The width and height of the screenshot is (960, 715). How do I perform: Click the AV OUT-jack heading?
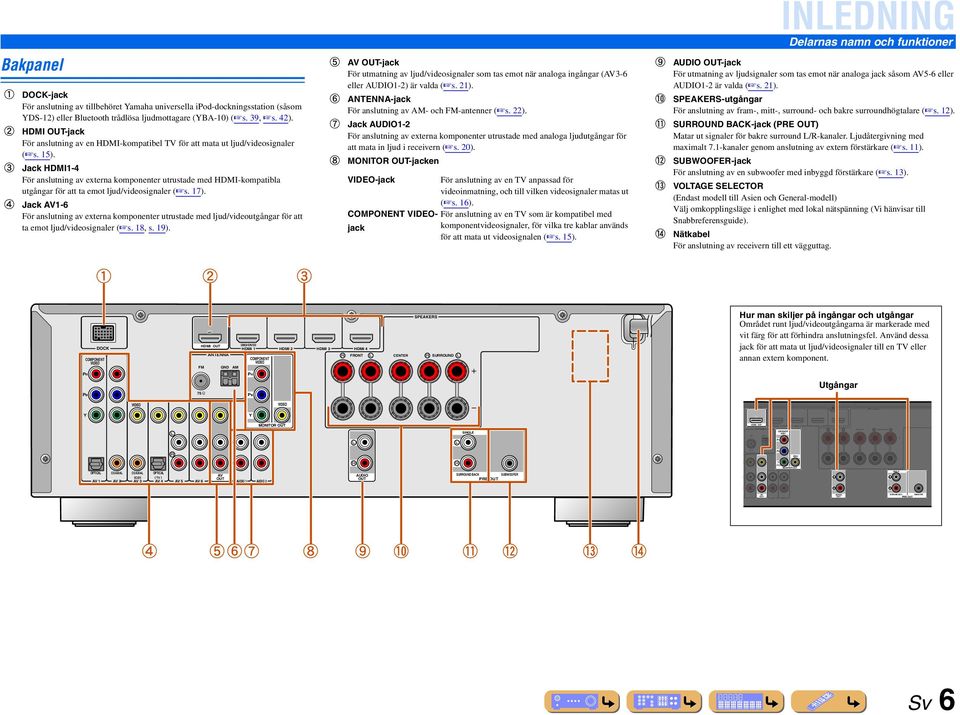[373, 62]
